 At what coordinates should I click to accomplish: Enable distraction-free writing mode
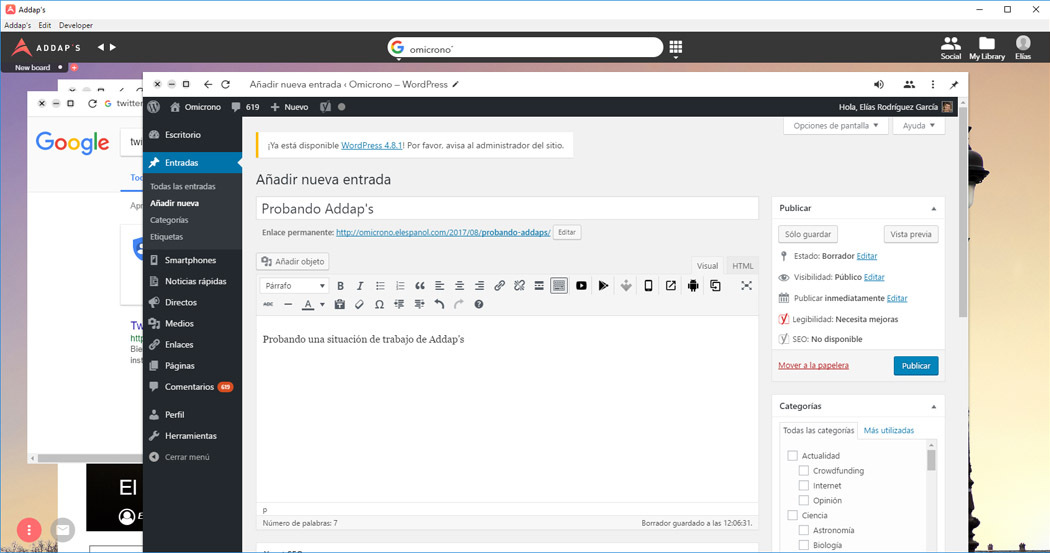747,286
